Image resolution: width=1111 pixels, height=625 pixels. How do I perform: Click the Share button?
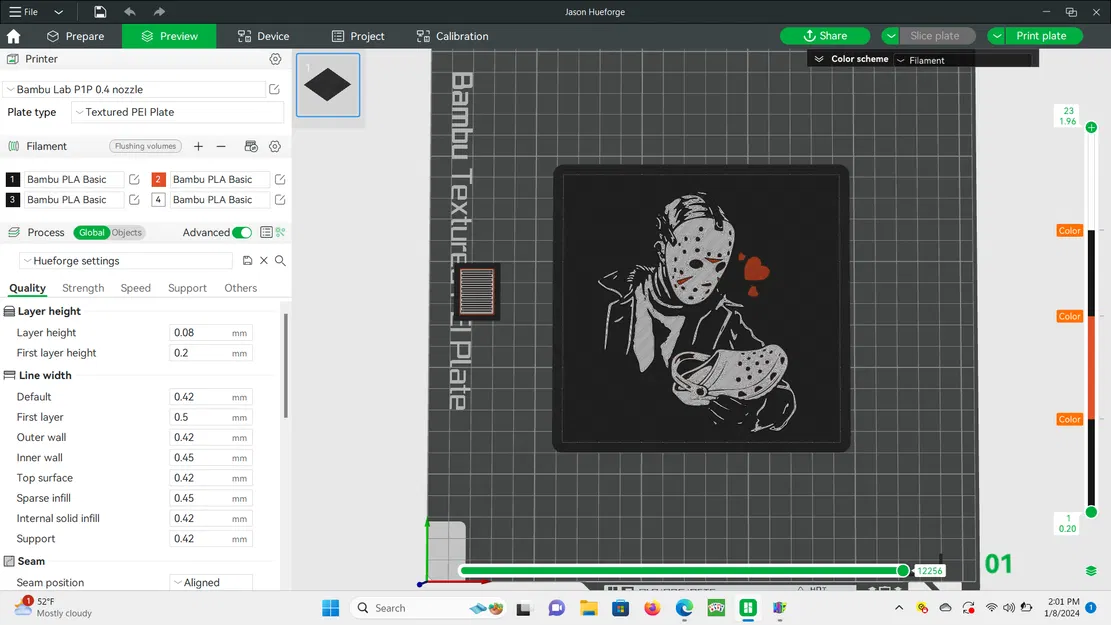(x=825, y=36)
